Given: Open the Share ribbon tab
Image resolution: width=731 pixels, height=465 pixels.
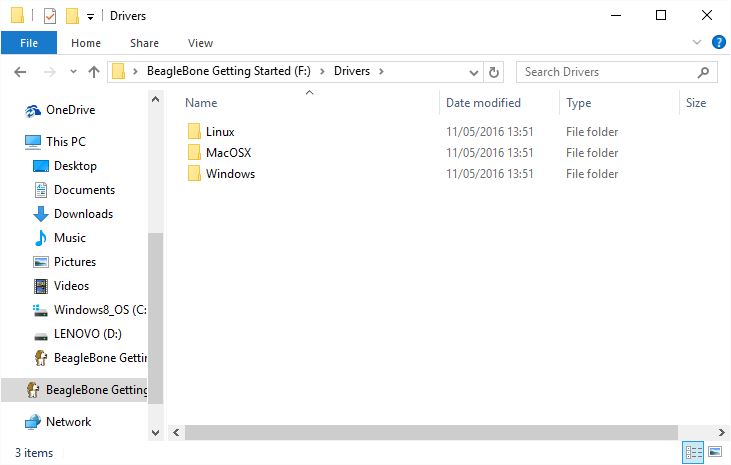Looking at the screenshot, I should 144,43.
